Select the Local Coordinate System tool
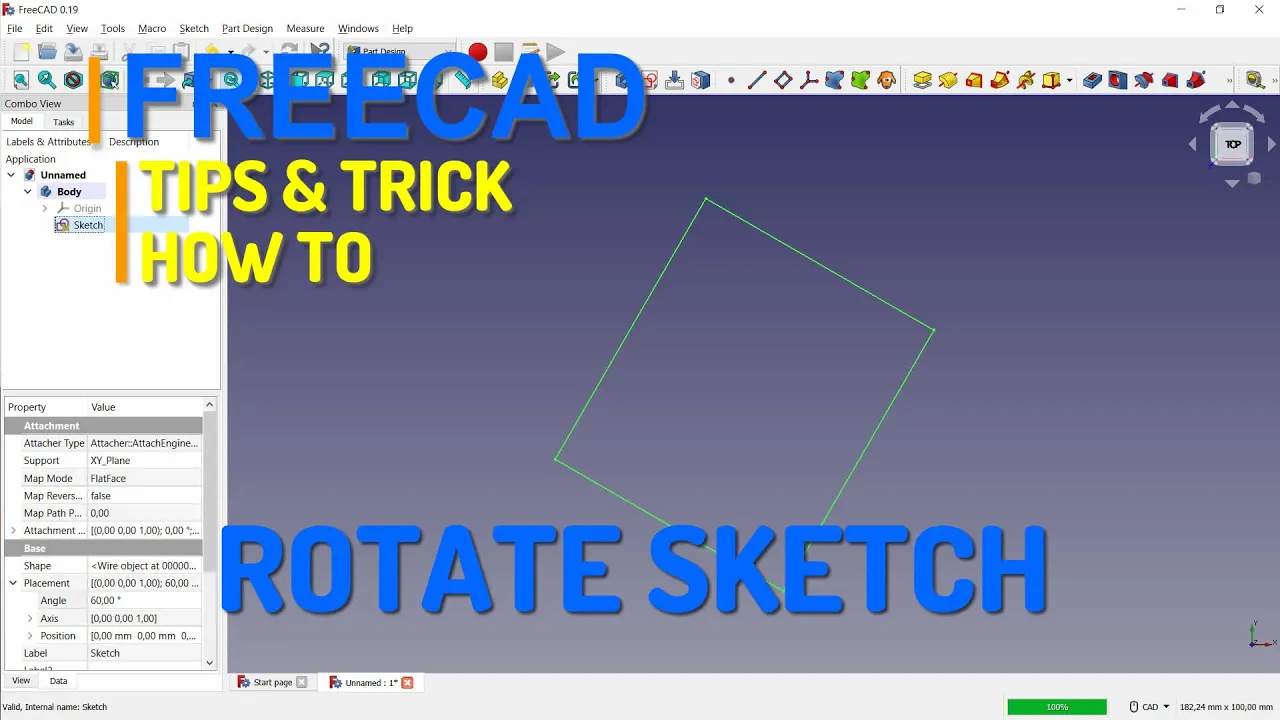This screenshot has height=720, width=1280. [x=809, y=80]
